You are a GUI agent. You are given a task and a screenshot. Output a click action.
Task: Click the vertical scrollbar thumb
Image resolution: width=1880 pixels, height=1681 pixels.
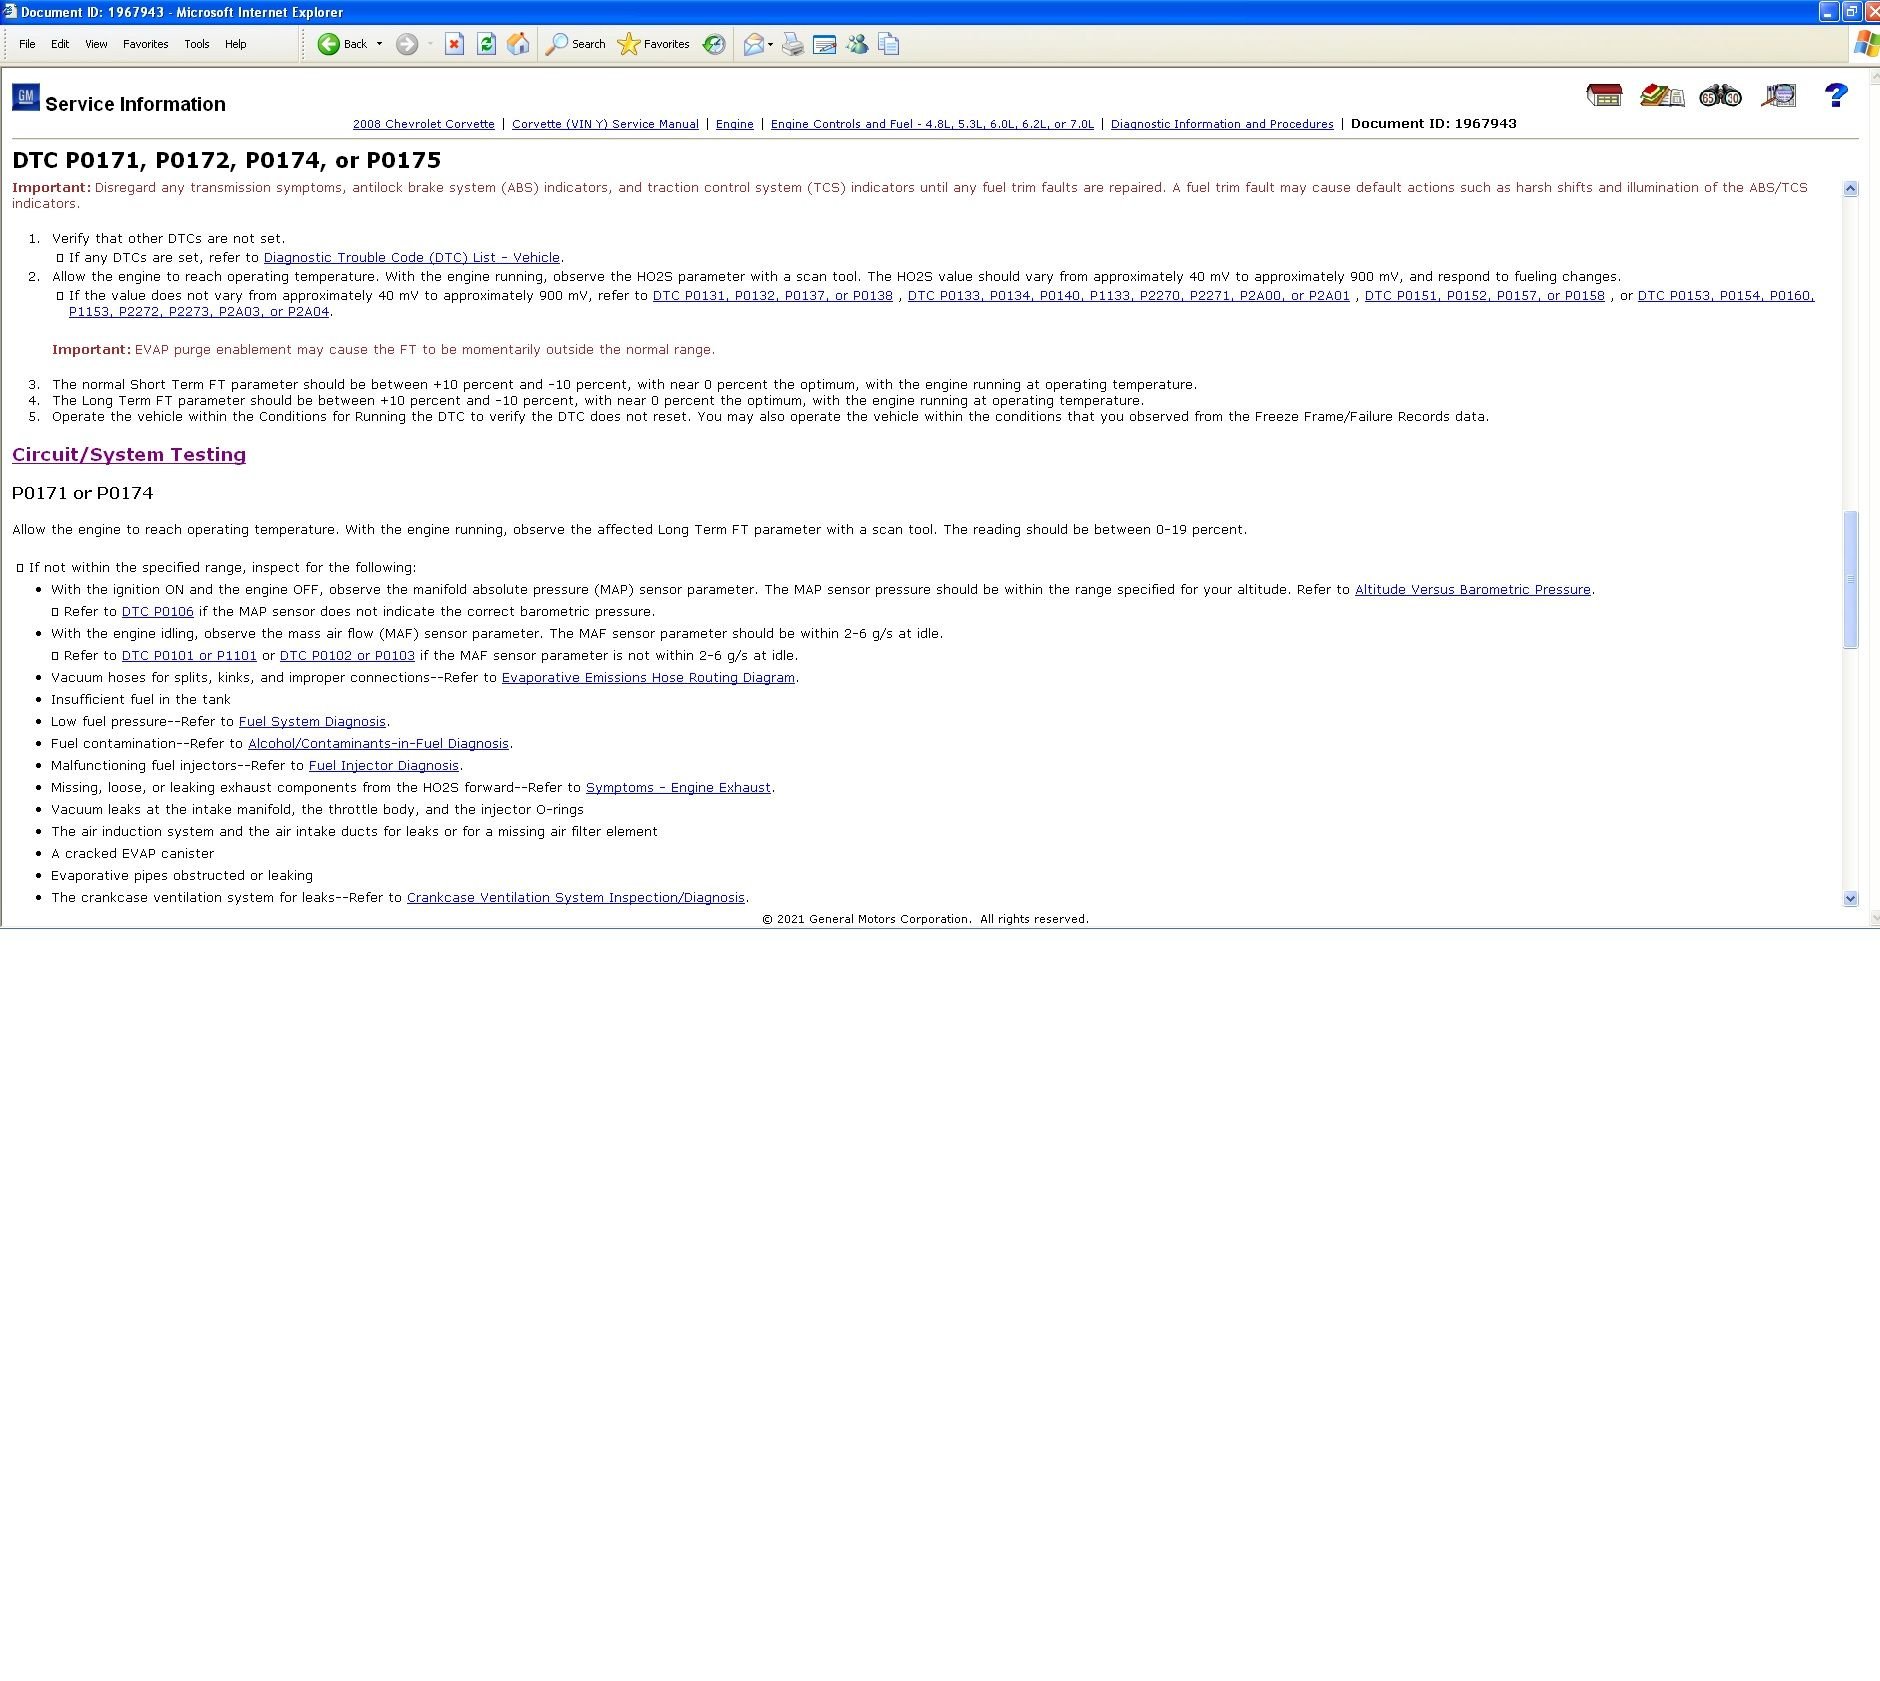(x=1850, y=580)
